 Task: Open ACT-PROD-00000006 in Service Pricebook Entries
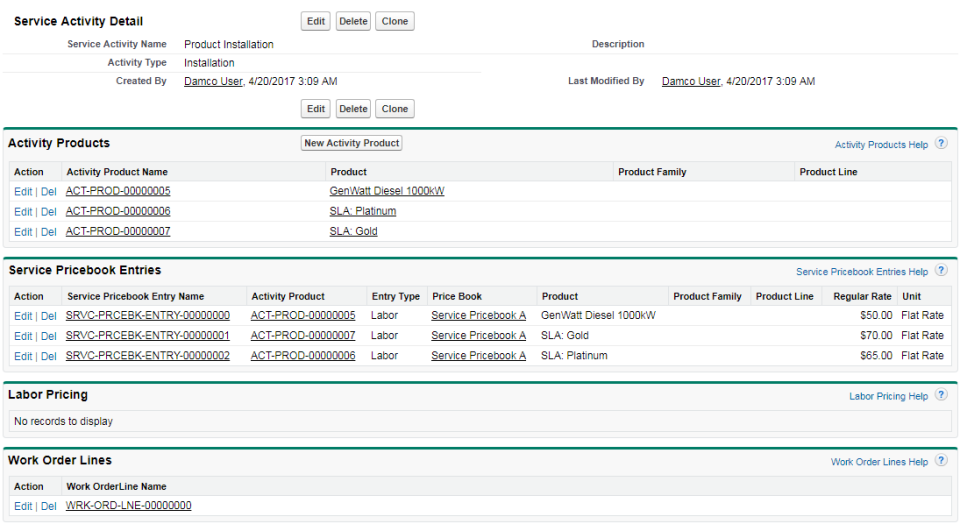(x=303, y=356)
